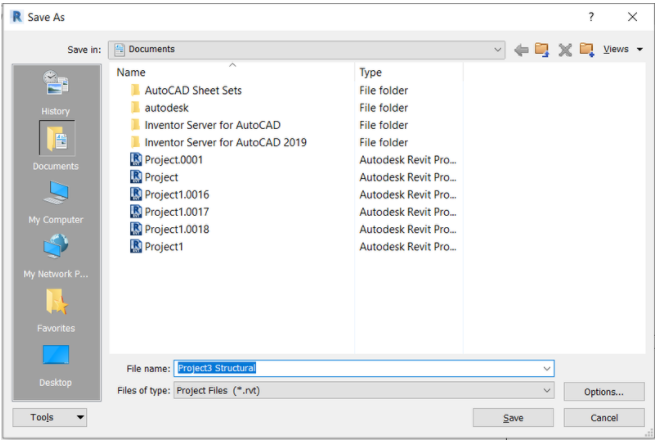Select the Project1.0017 file name
The height and width of the screenshot is (446, 660).
click(x=177, y=212)
